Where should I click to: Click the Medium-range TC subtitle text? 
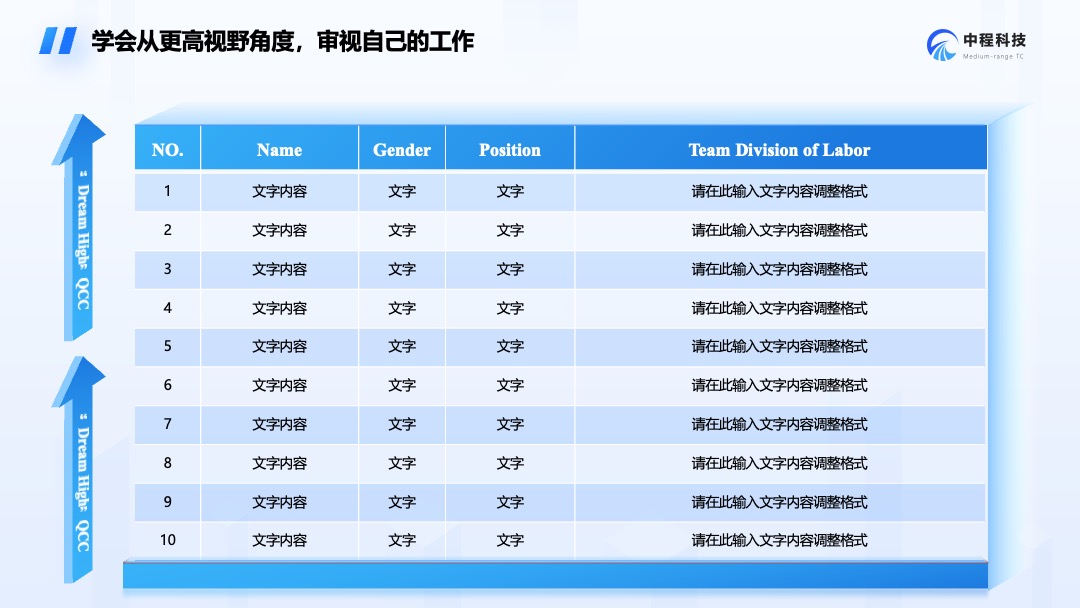(993, 56)
